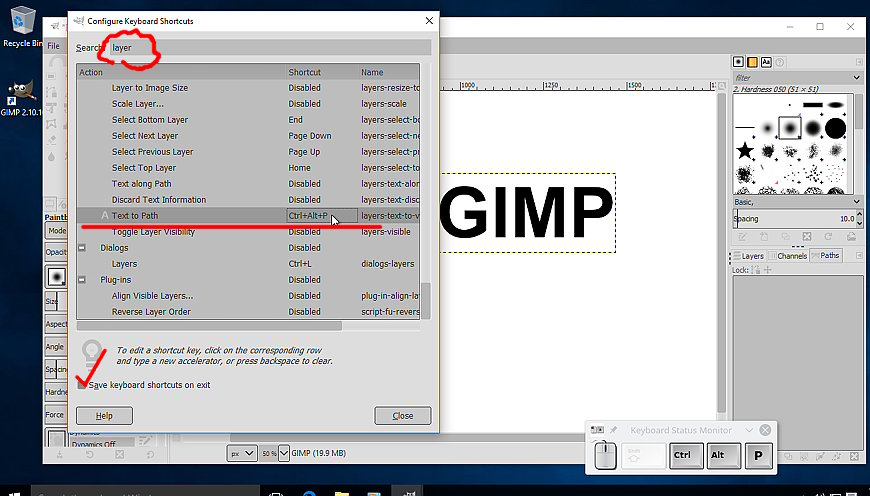Click the refresh brushes icon
The image size is (870, 496).
(828, 237)
